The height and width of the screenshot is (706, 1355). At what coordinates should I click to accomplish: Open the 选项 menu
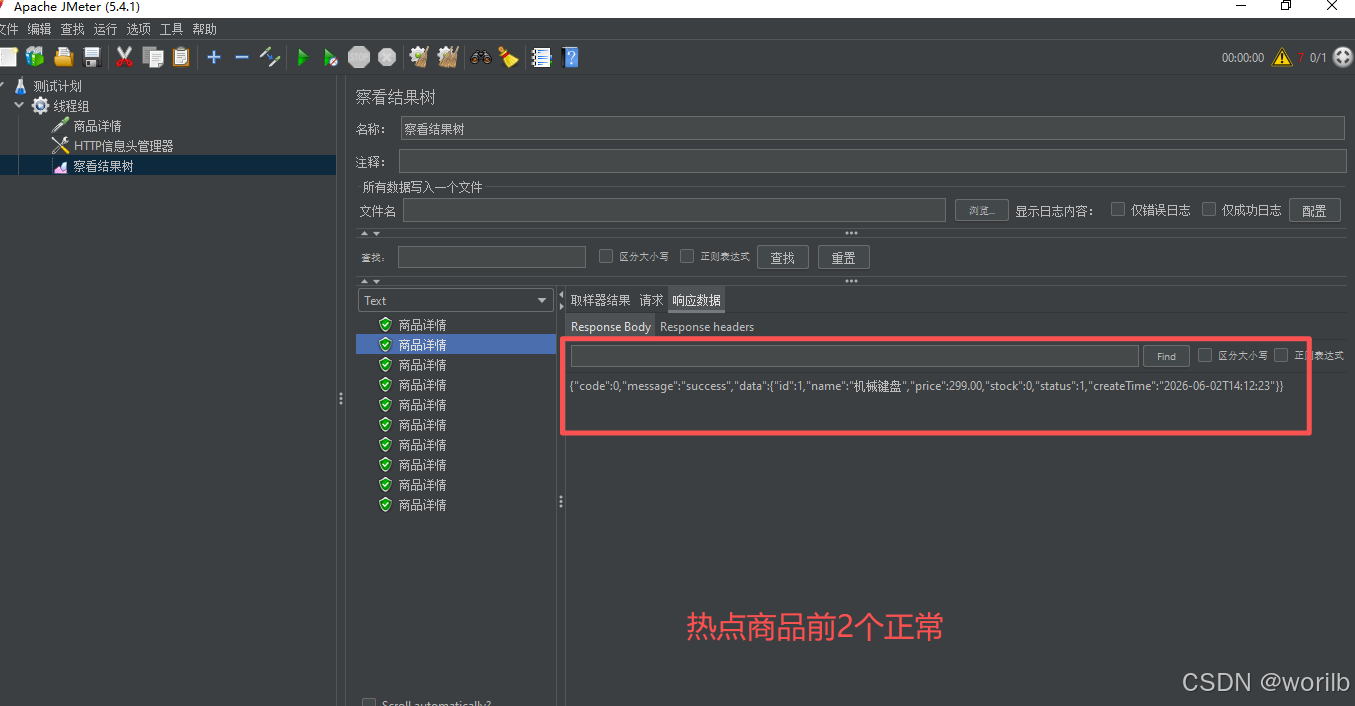(x=139, y=30)
